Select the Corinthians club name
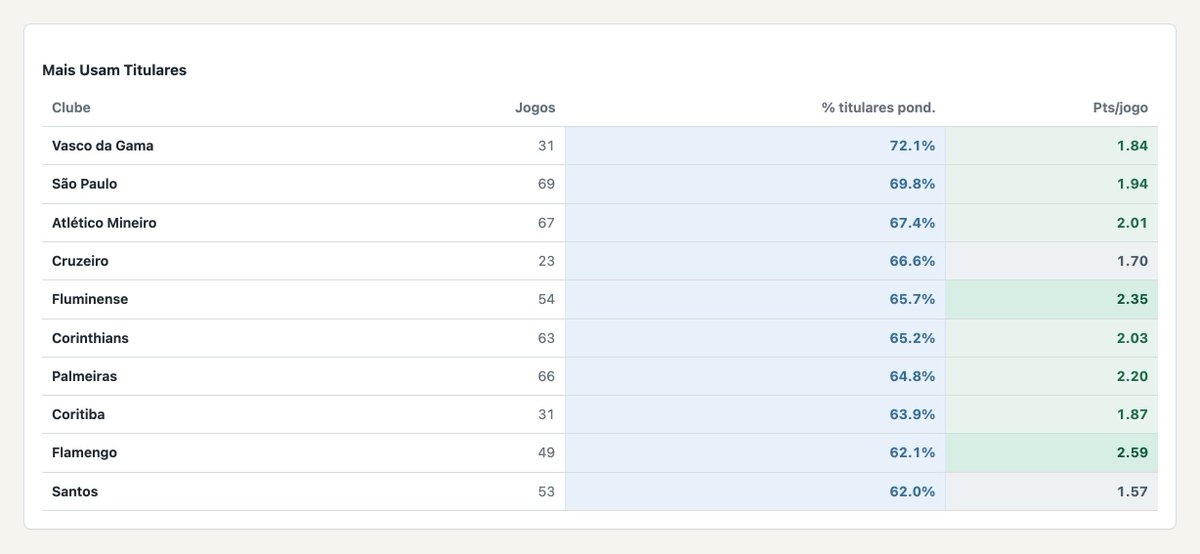This screenshot has width=1200, height=554. tap(90, 338)
